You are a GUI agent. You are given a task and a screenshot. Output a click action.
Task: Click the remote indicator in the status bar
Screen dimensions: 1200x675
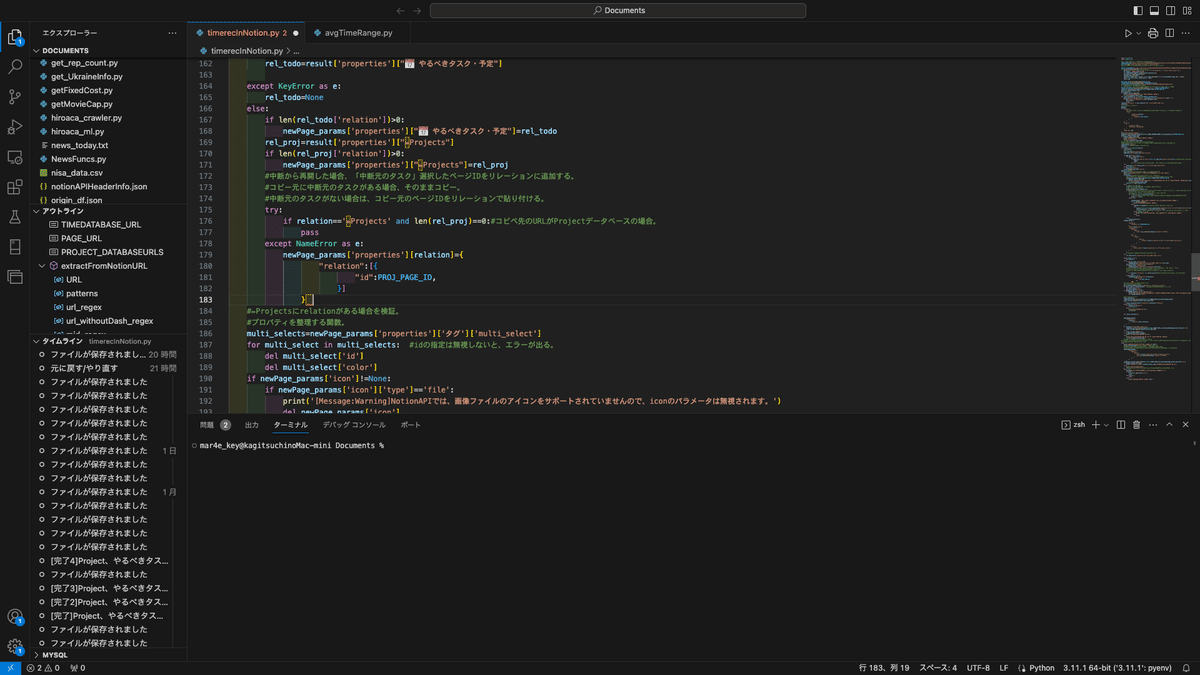[8, 667]
